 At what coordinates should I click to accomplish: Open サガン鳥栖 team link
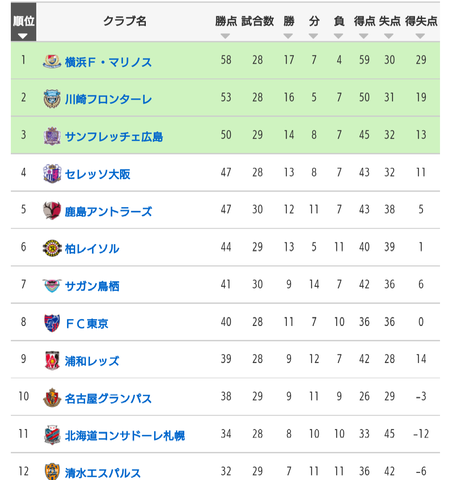point(92,286)
